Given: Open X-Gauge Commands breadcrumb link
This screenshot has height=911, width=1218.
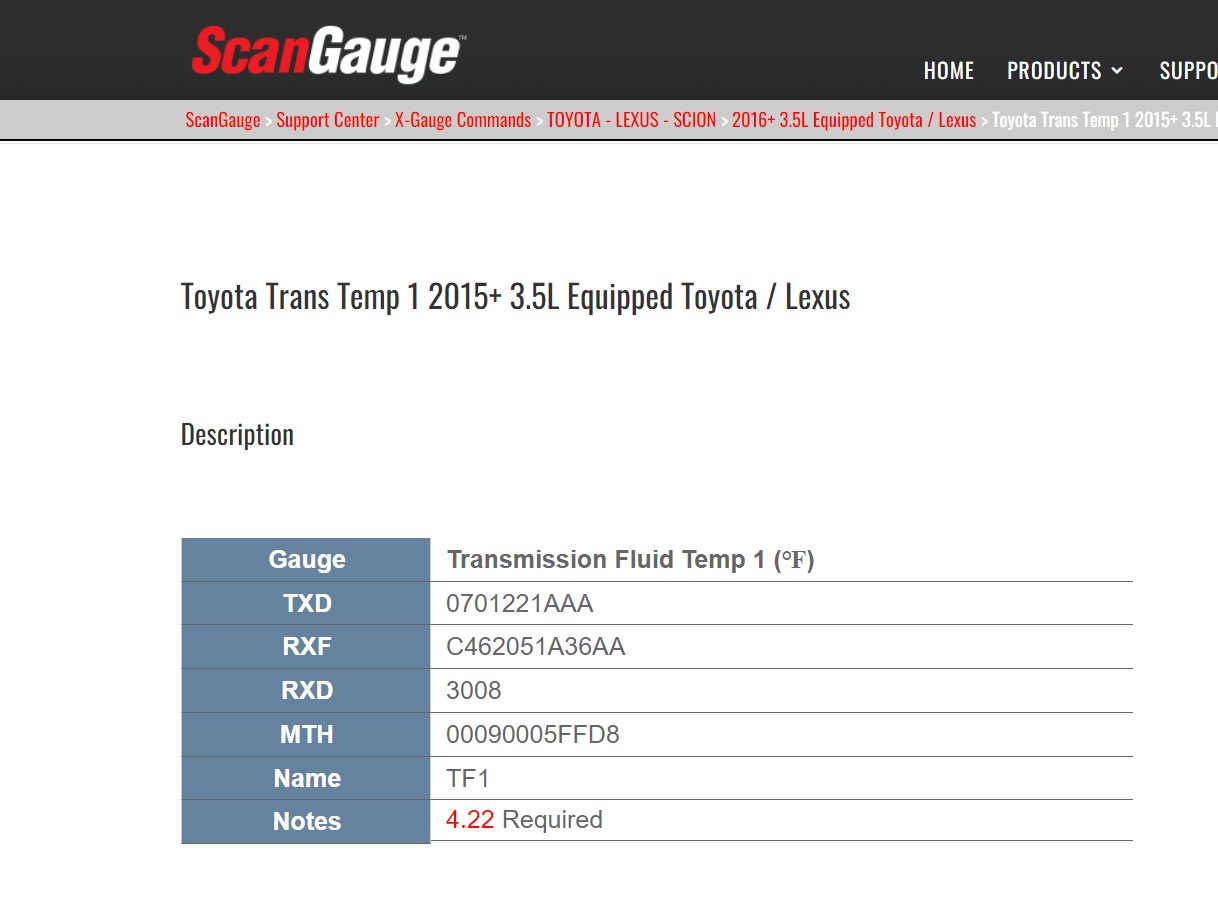Looking at the screenshot, I should tap(463, 120).
